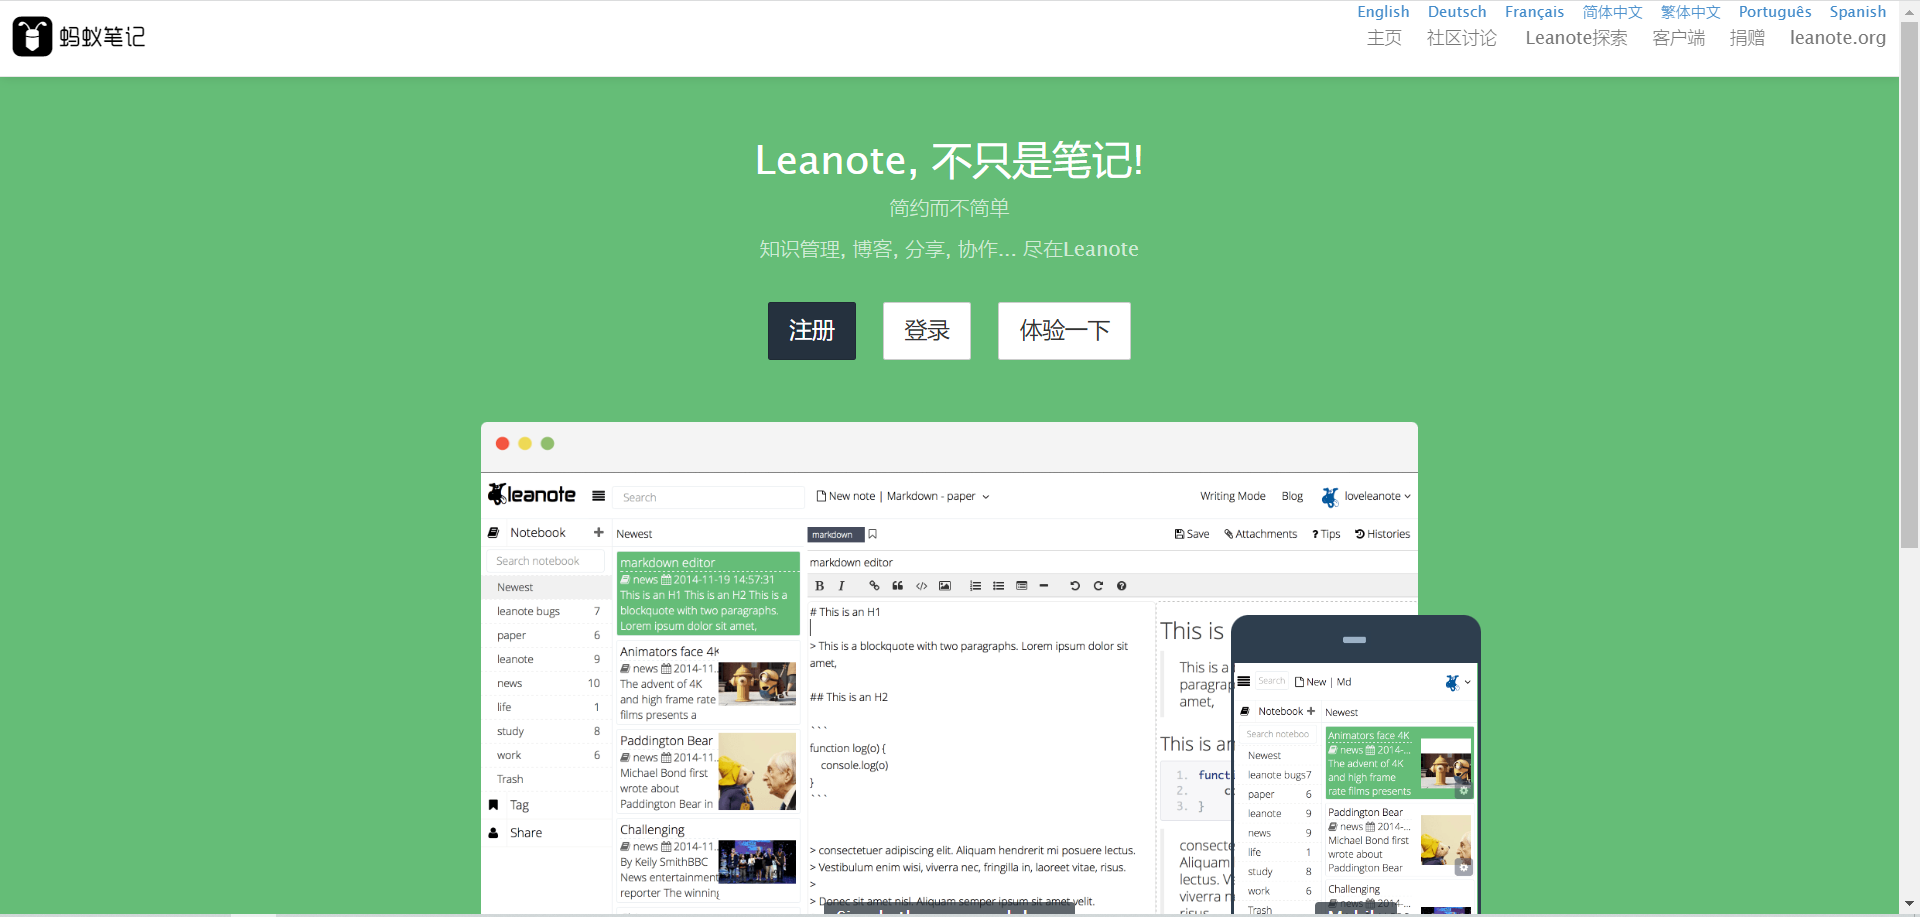Click the markdown tag label above the note title
Screen dimensions: 1920x917
tap(835, 534)
